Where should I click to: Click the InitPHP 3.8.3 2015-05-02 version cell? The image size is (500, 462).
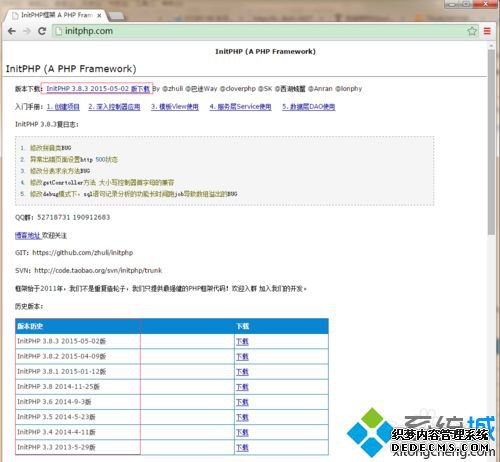coord(78,341)
